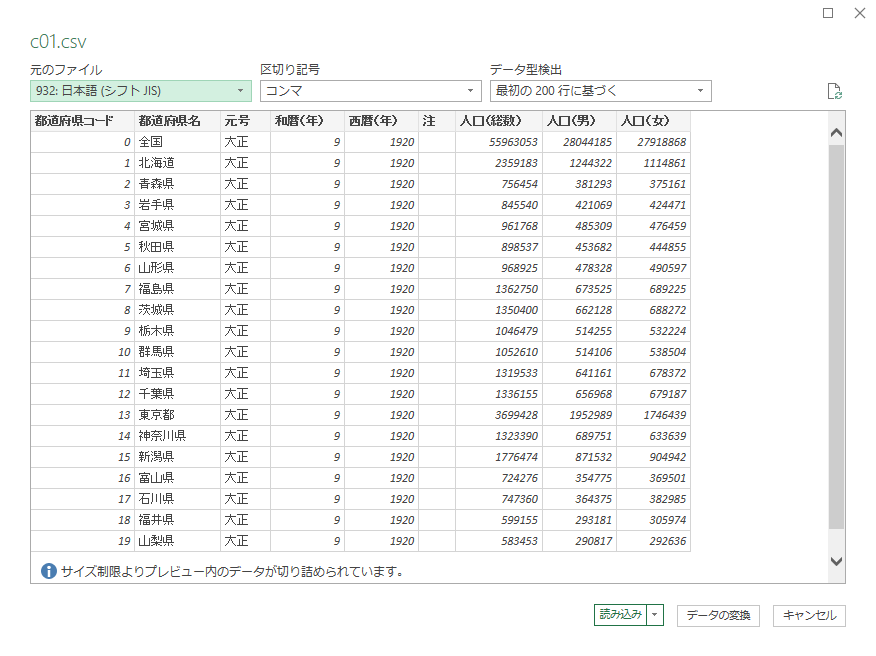This screenshot has width=876, height=656.
Task: Click the value 3699428 in 東京都 row
Action: click(498, 415)
